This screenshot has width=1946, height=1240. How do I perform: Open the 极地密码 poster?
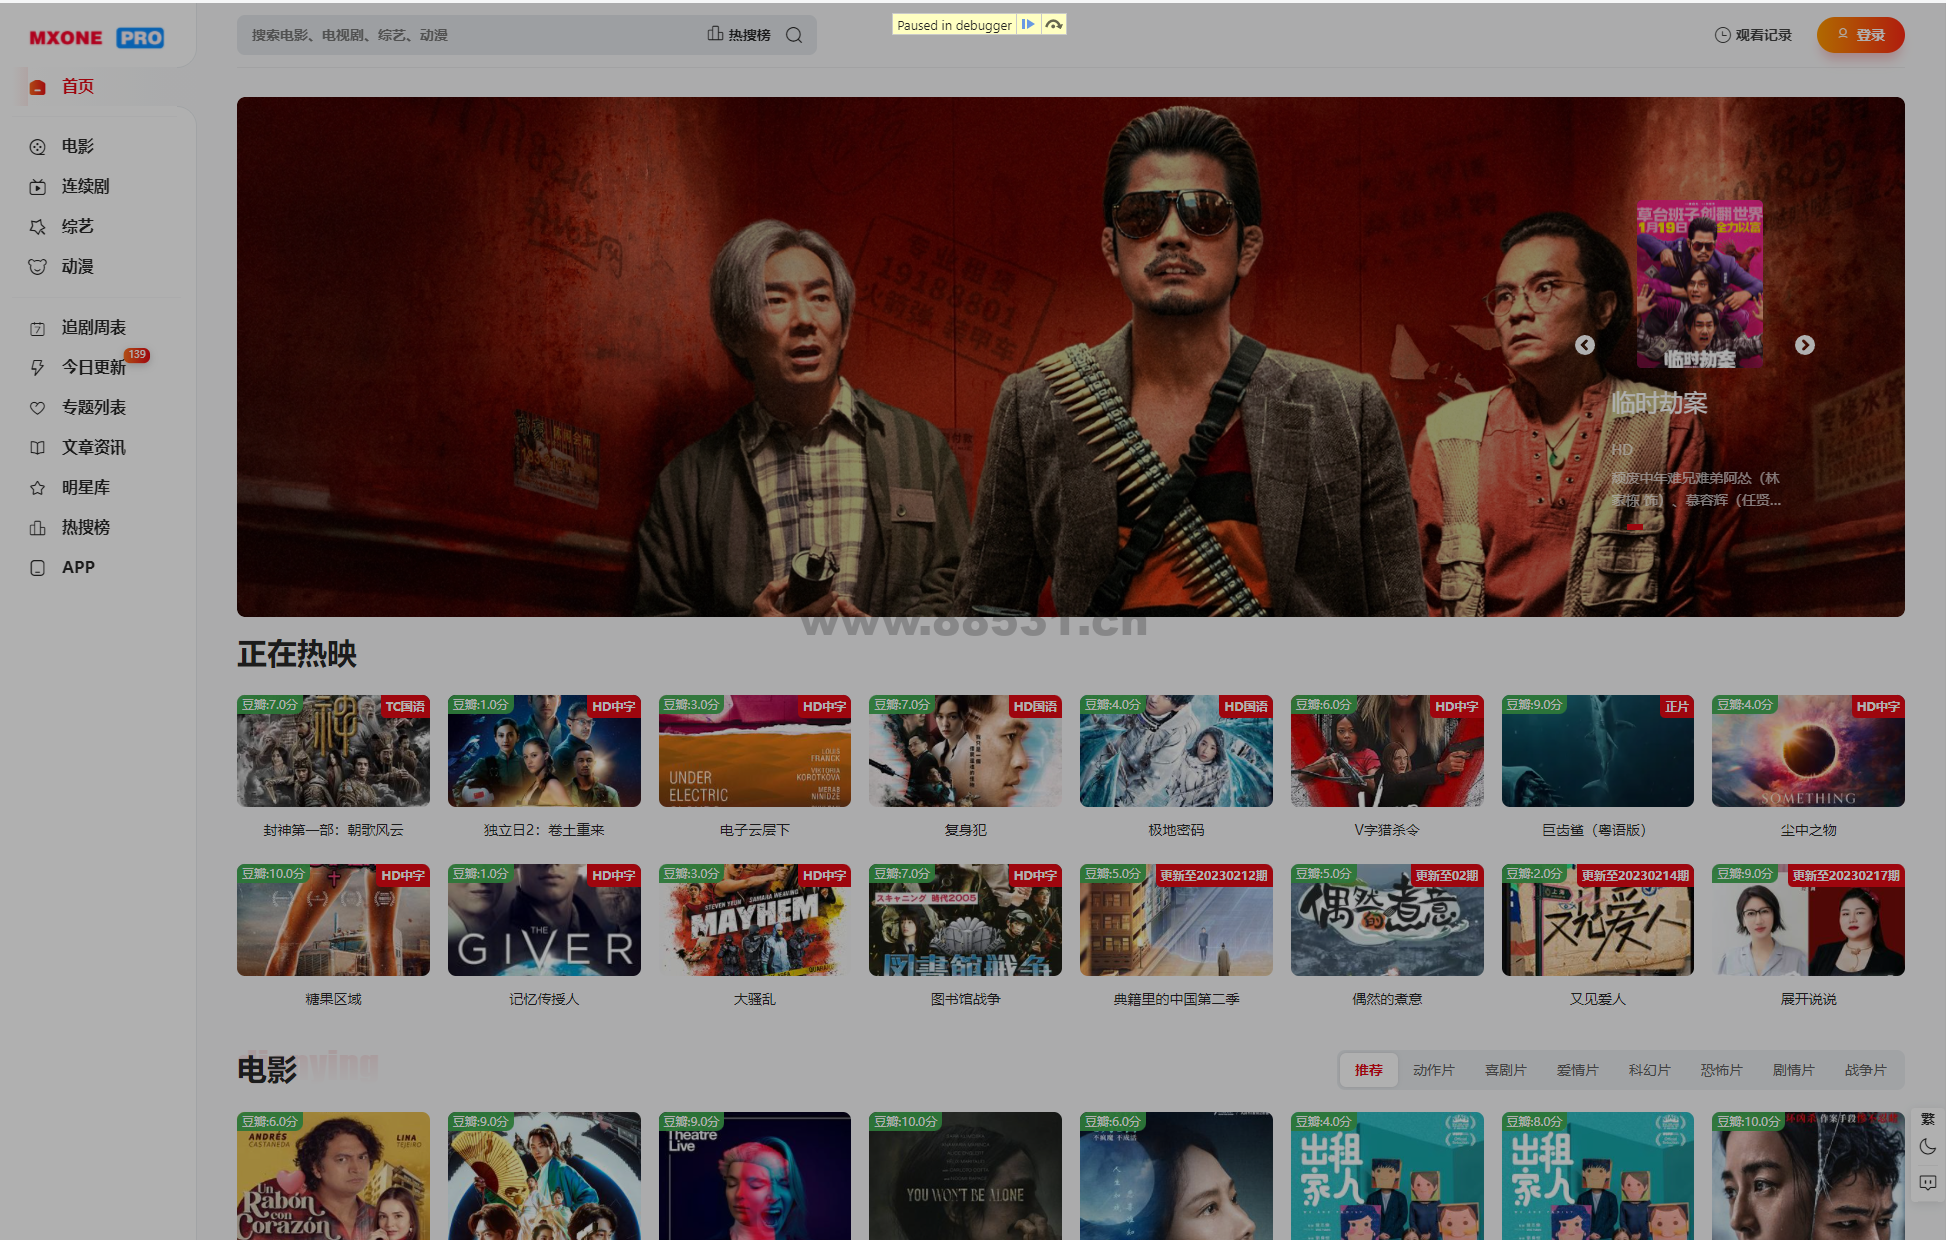click(x=1176, y=751)
